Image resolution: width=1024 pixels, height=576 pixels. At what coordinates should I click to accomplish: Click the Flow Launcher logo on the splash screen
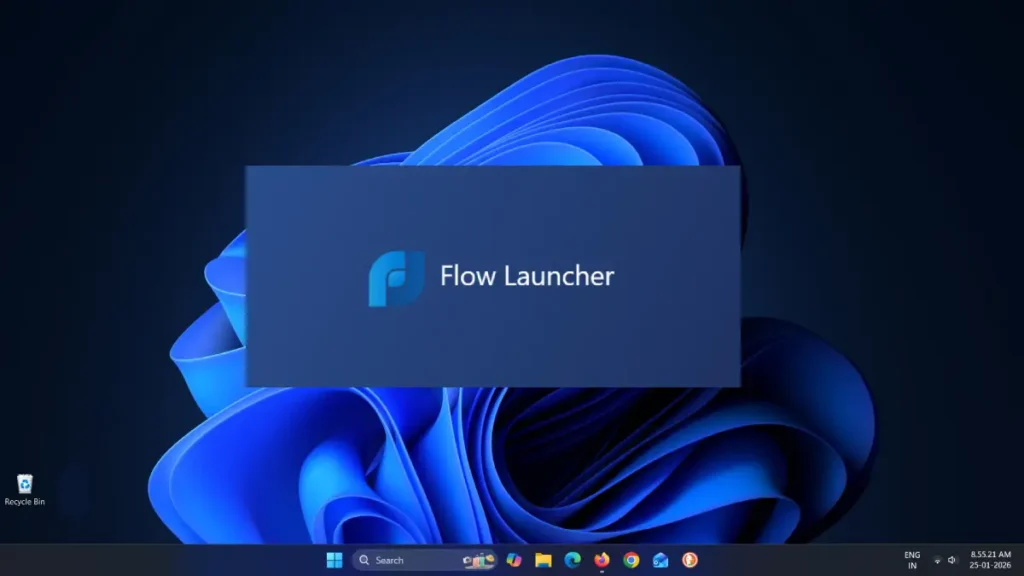tap(393, 276)
